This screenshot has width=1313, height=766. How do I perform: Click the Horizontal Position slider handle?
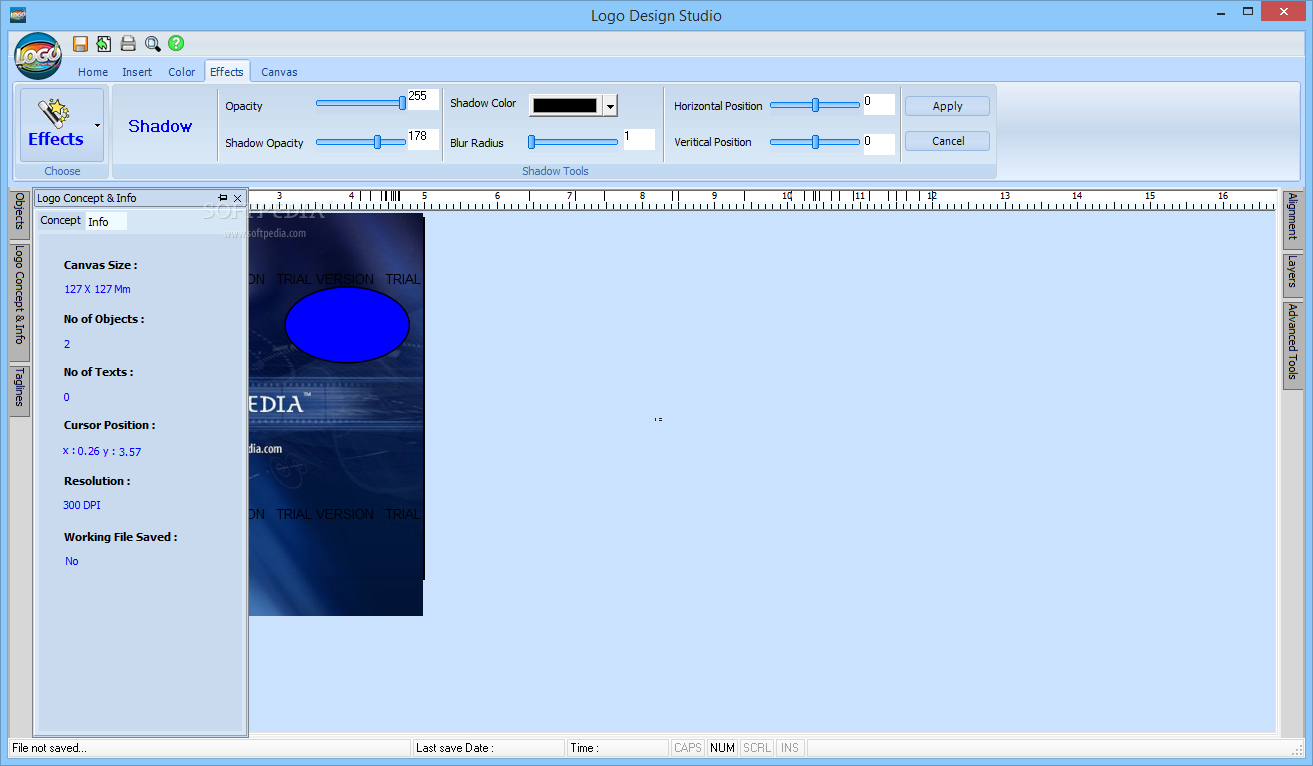point(816,104)
